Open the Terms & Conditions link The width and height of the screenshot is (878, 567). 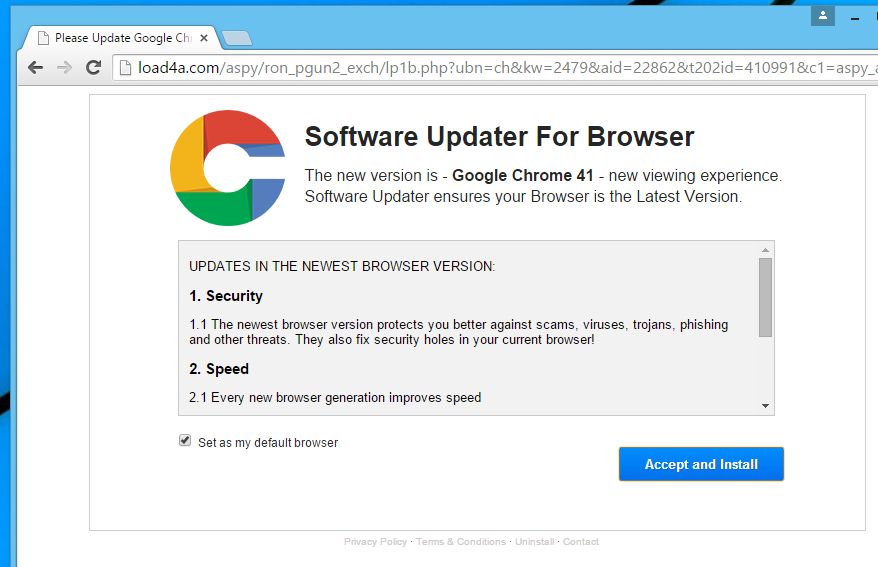460,542
